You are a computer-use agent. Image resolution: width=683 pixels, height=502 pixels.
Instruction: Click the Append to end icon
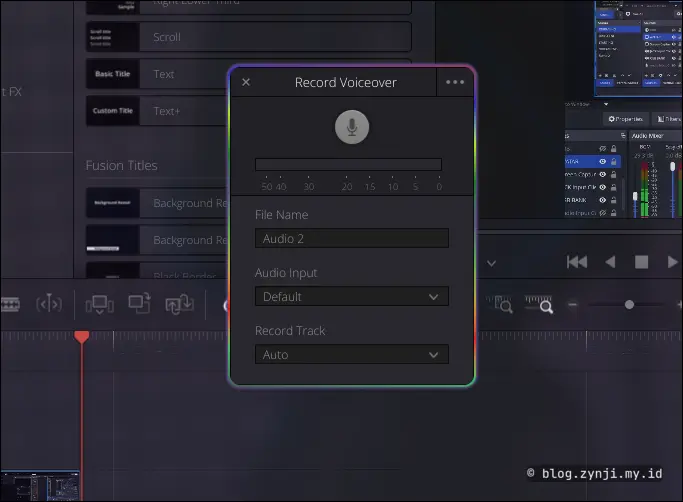pos(139,304)
